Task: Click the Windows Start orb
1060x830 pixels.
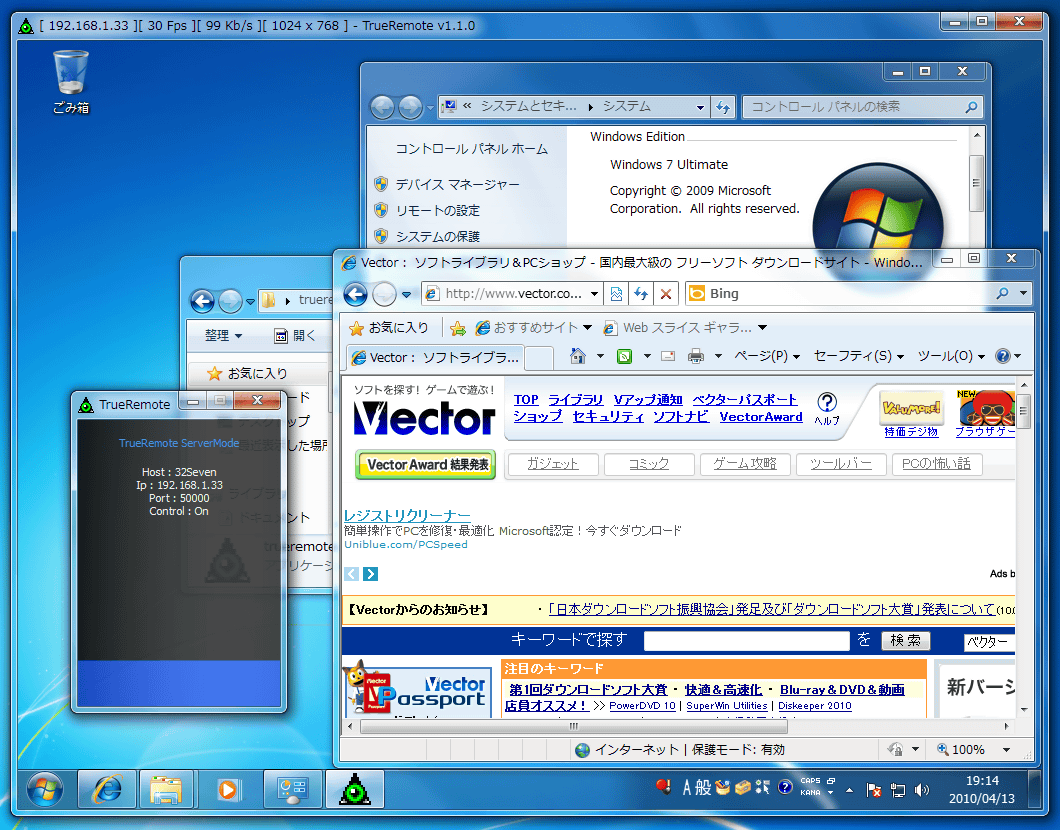Action: click(x=45, y=789)
